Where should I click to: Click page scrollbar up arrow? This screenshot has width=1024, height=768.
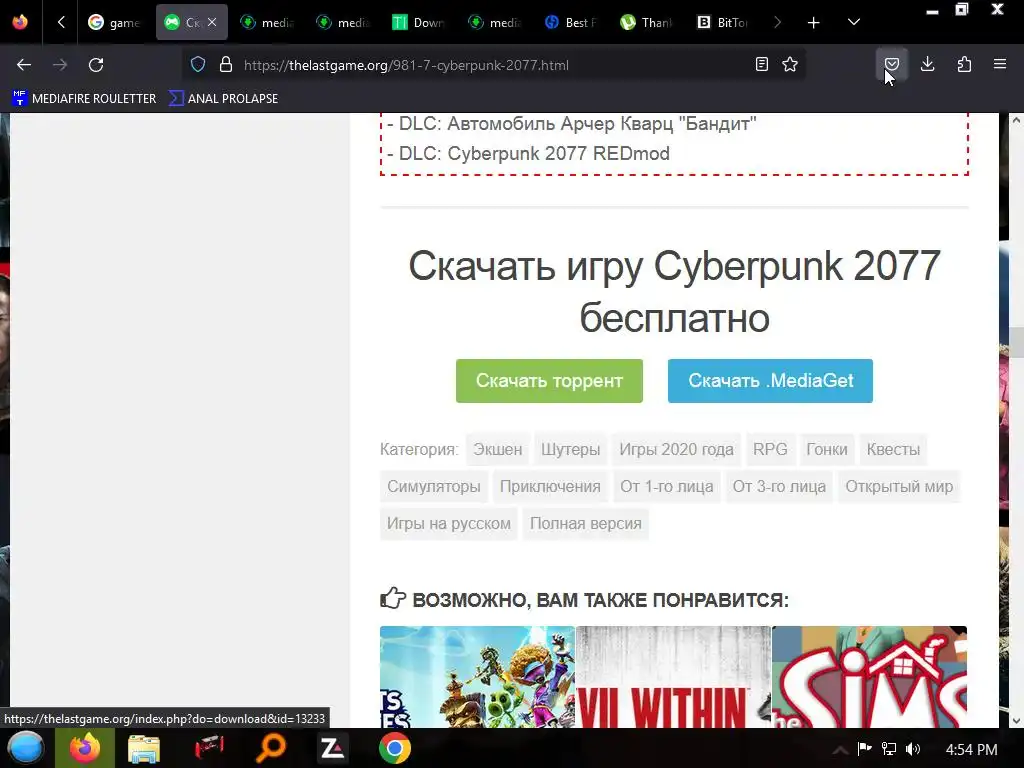coord(1016,121)
